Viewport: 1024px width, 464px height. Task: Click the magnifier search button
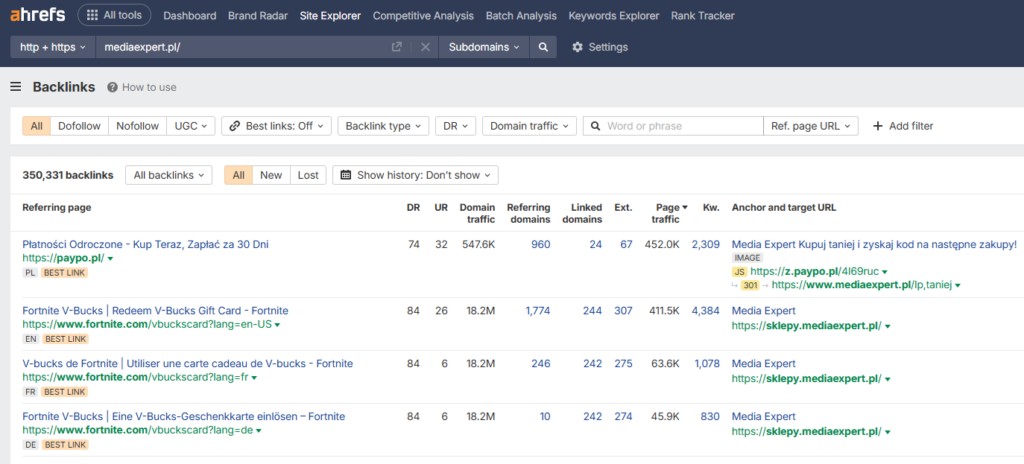pos(543,47)
